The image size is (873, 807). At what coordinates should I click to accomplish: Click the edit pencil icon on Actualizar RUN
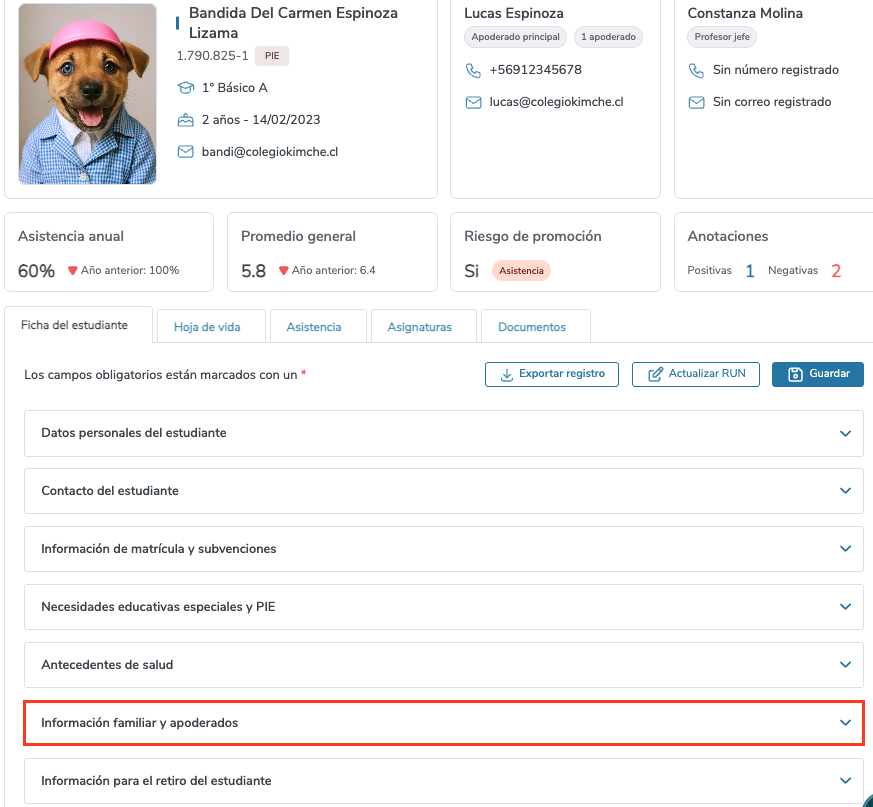point(655,374)
